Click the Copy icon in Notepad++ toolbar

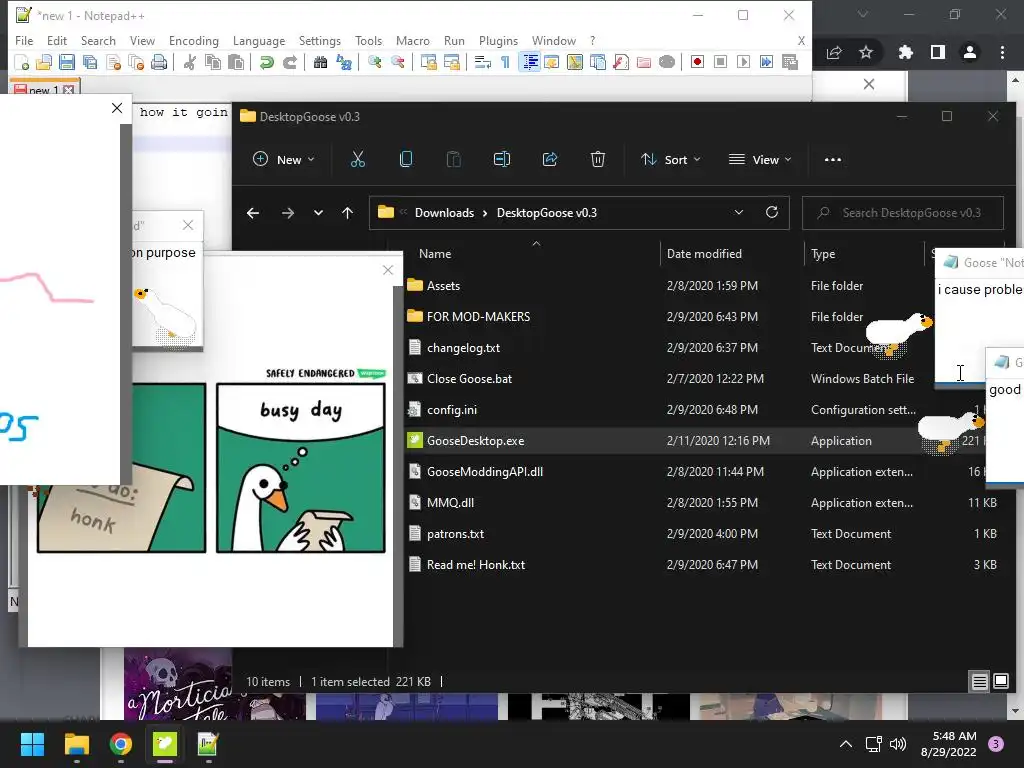point(213,62)
